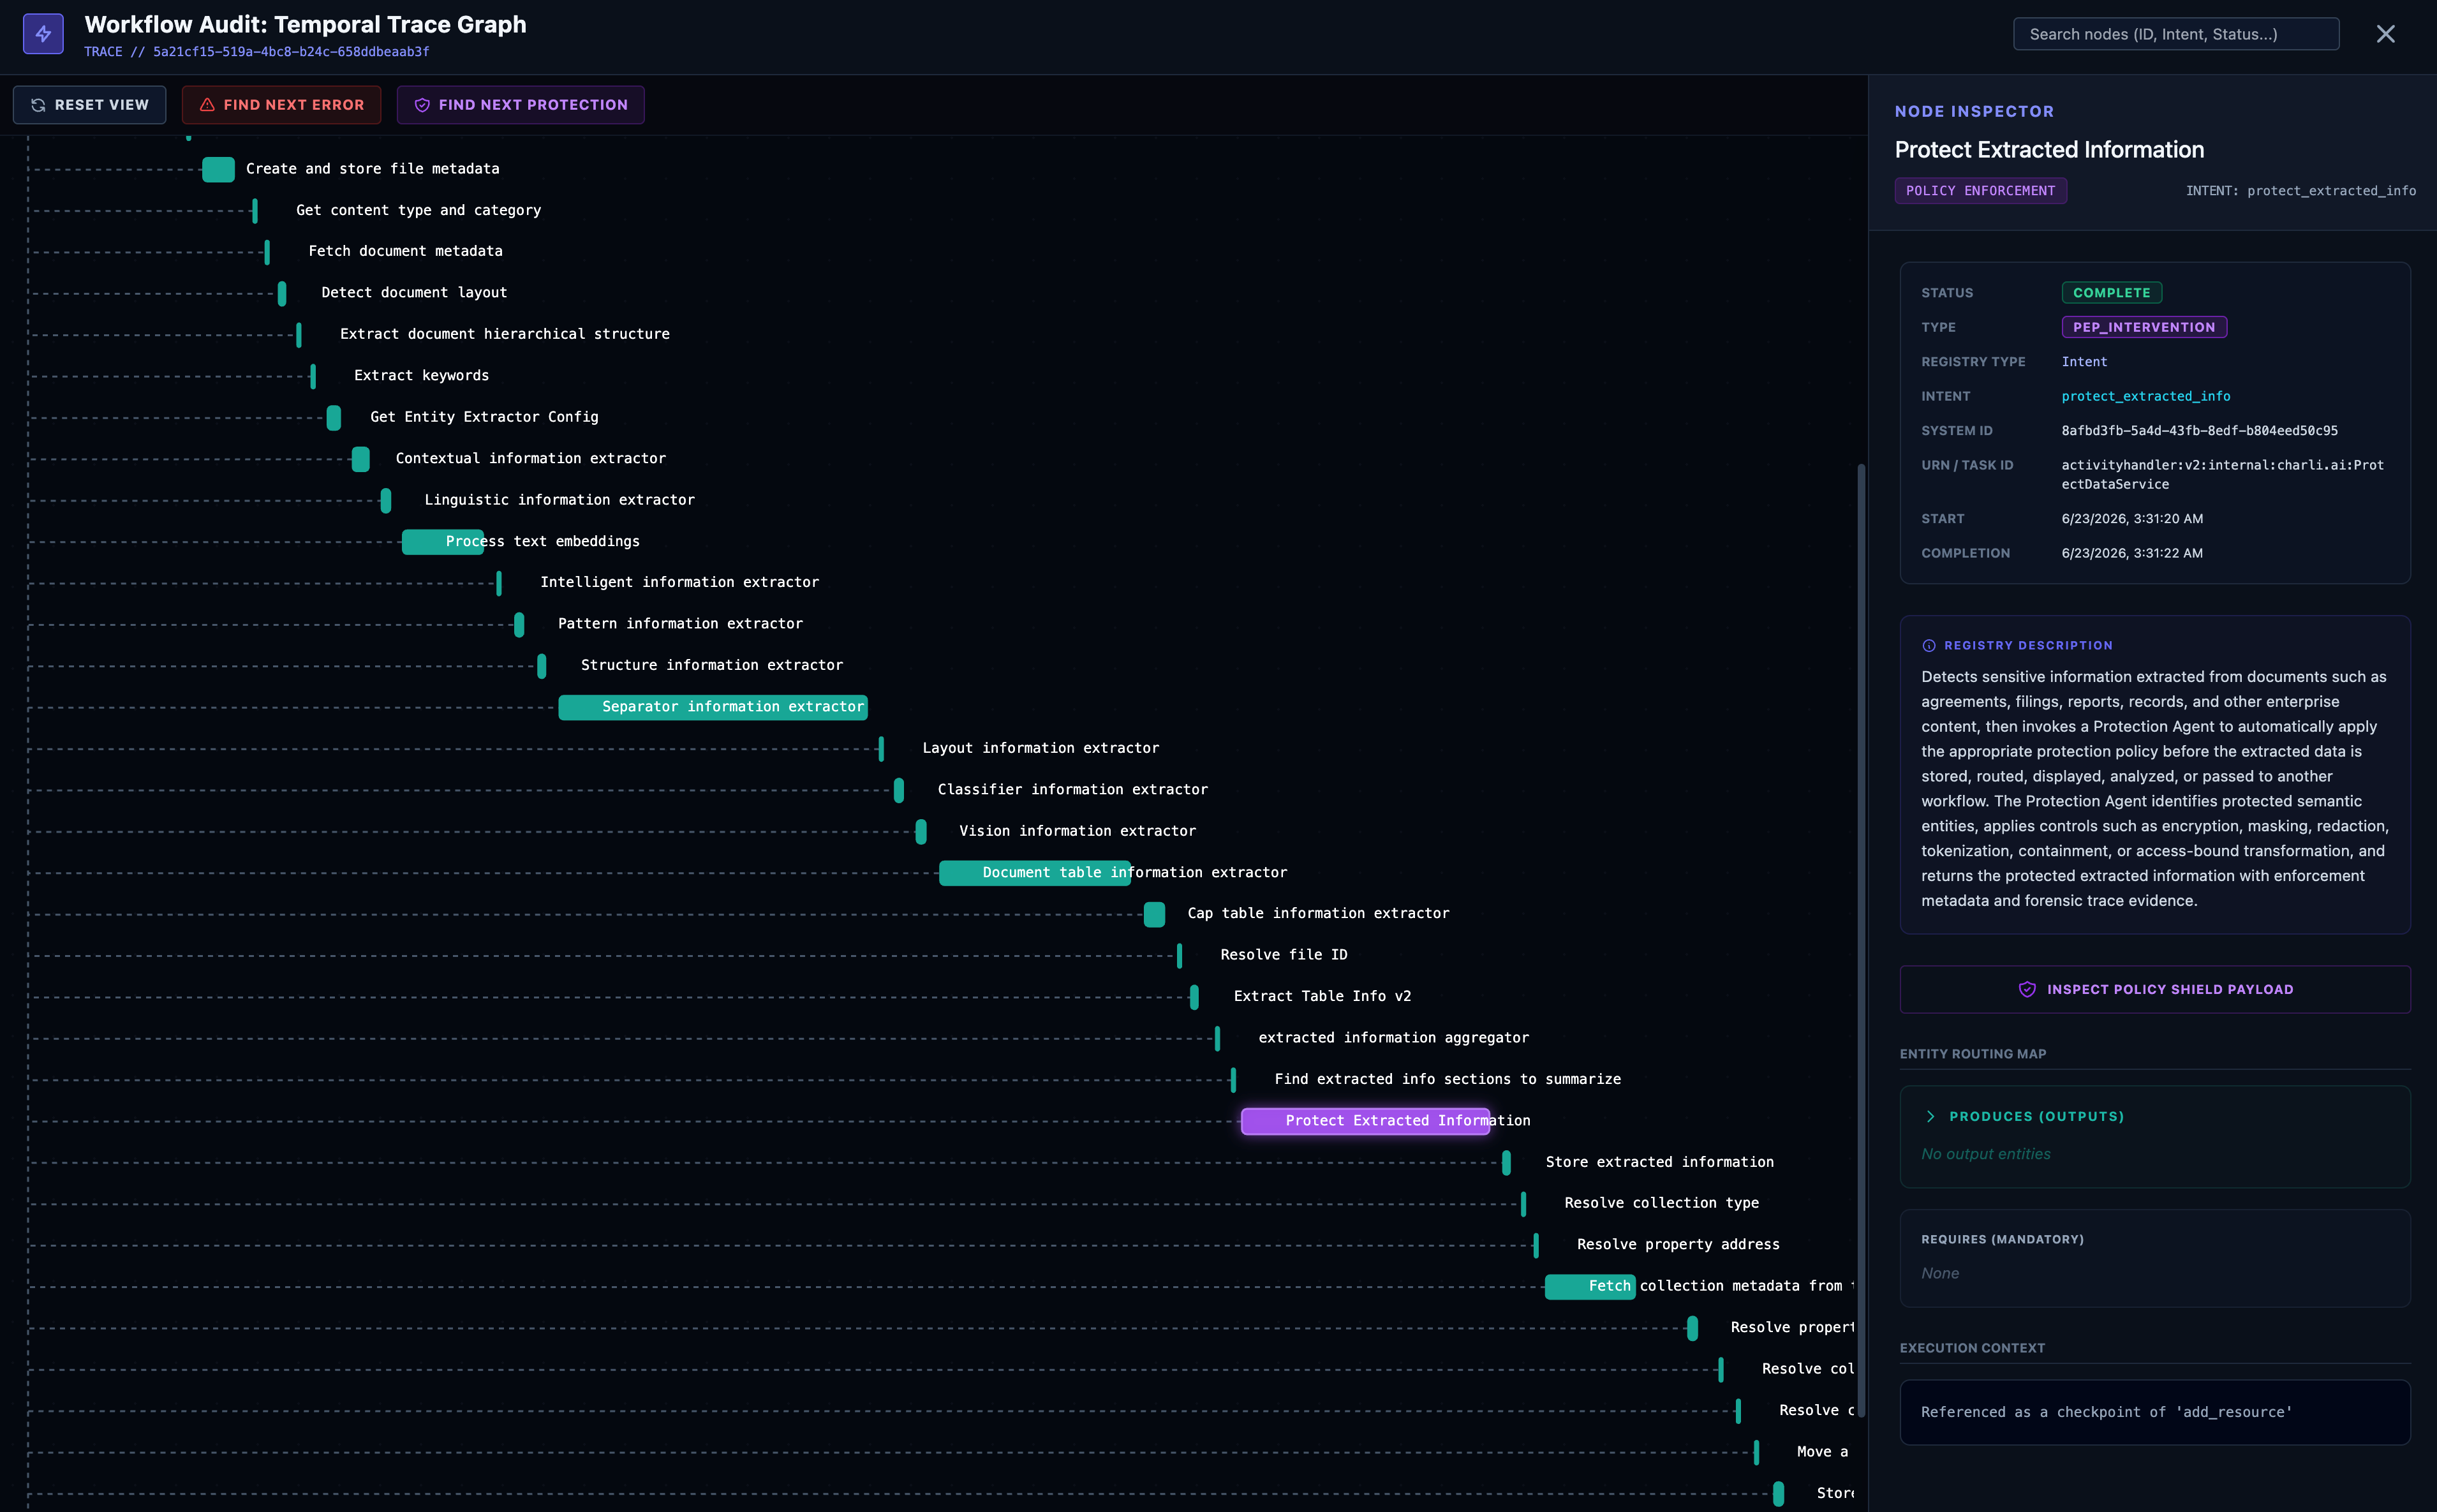Expand the Produces (Outputs) chevron
The height and width of the screenshot is (1512, 2437).
pyautogui.click(x=1930, y=1116)
